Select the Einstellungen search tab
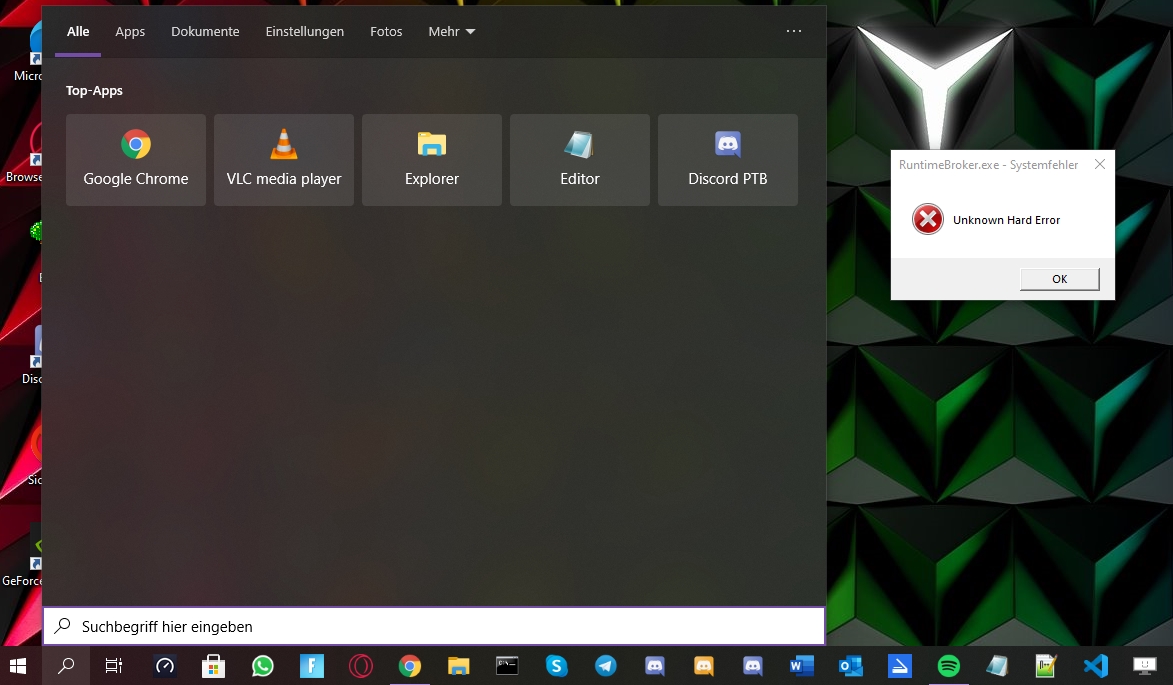Image resolution: width=1173 pixels, height=685 pixels. coord(304,31)
